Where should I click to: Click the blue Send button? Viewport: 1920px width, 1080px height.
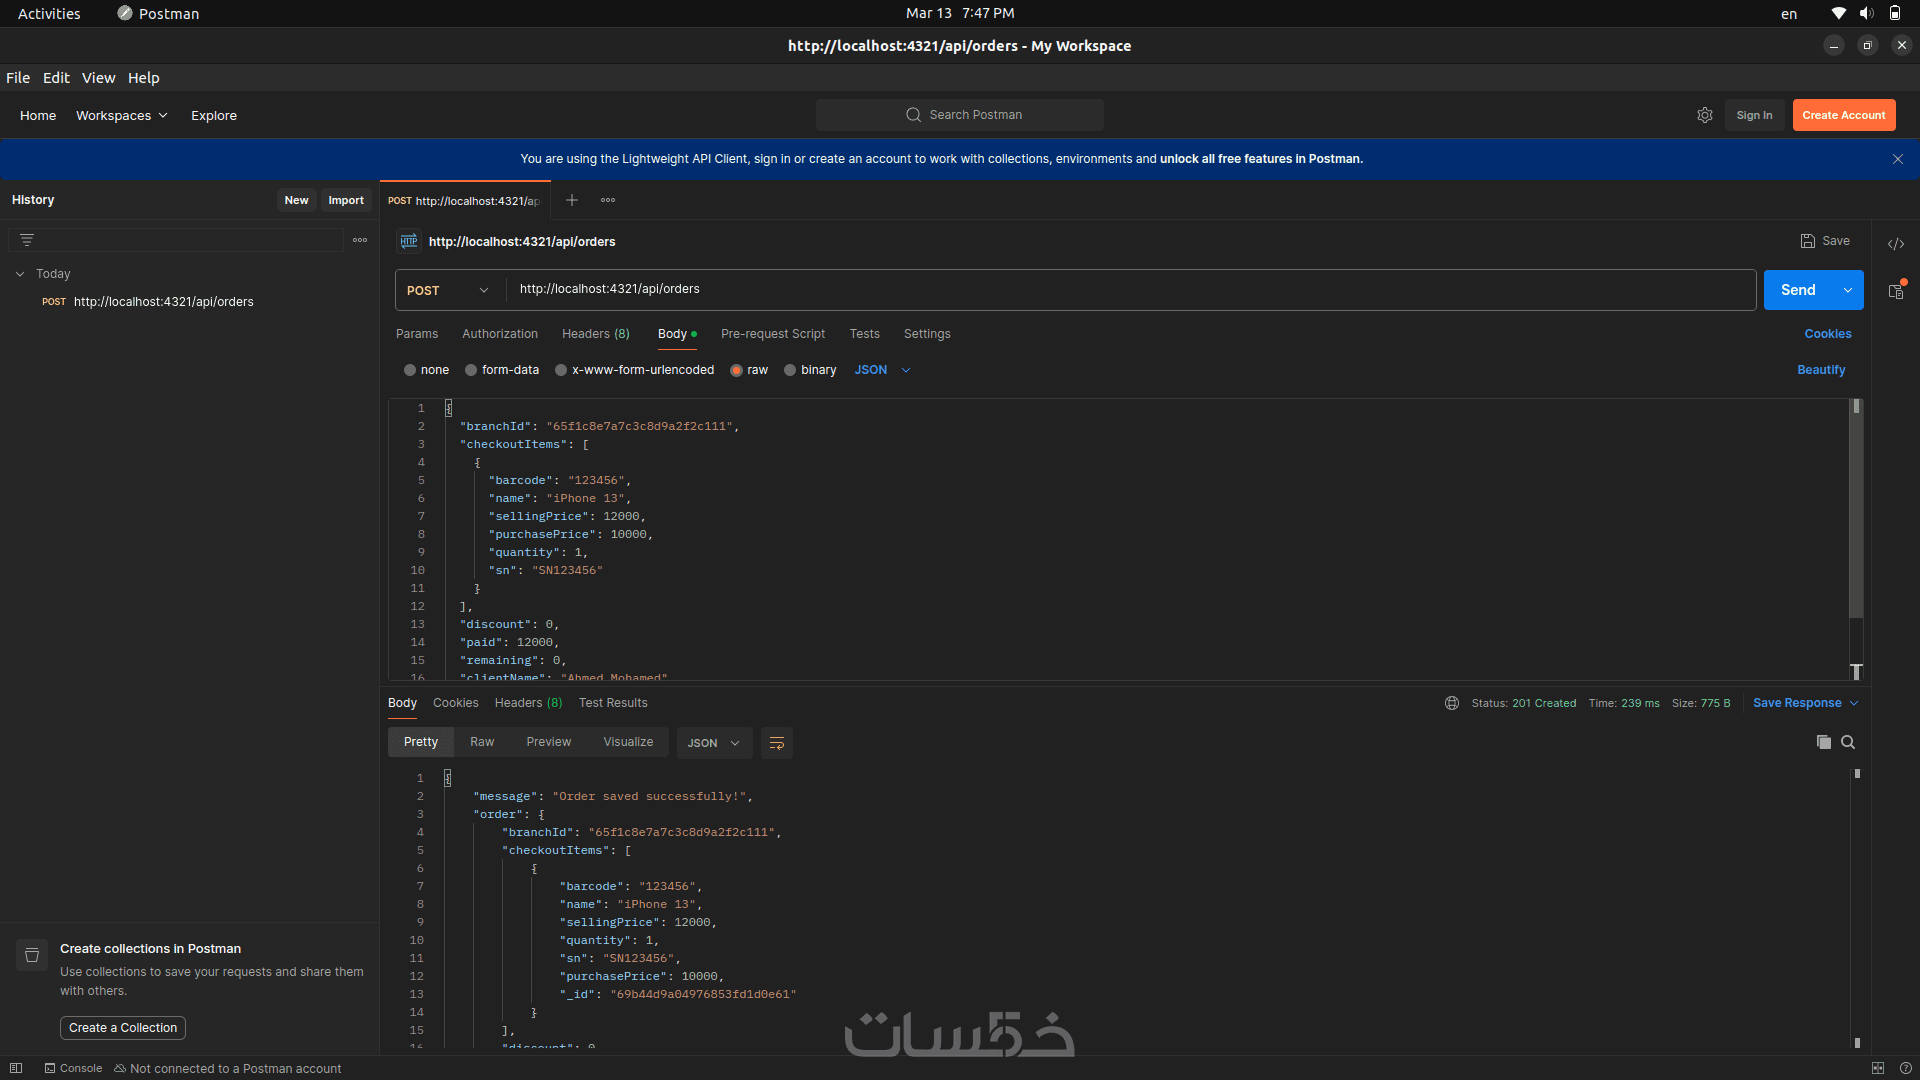(1797, 290)
